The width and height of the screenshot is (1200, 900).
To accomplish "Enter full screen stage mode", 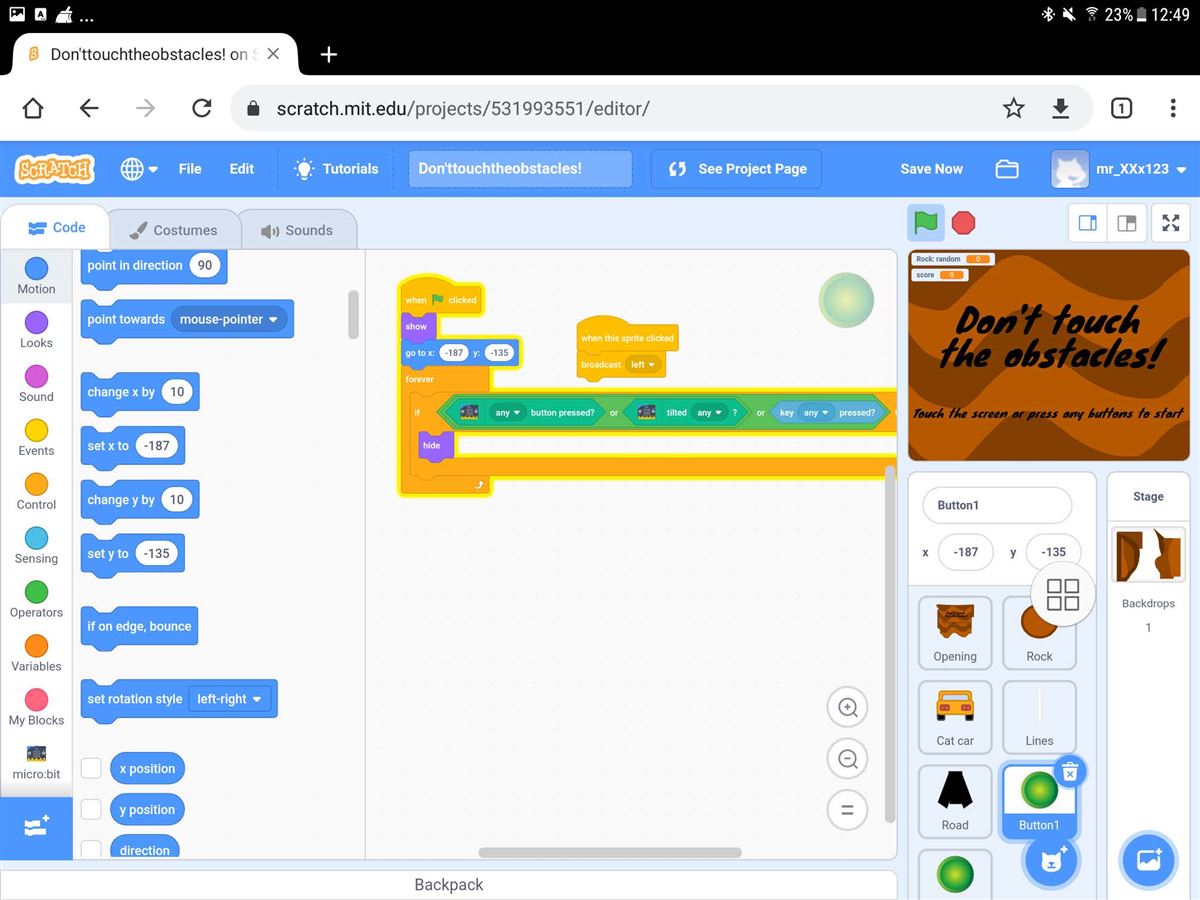I will point(1171,223).
